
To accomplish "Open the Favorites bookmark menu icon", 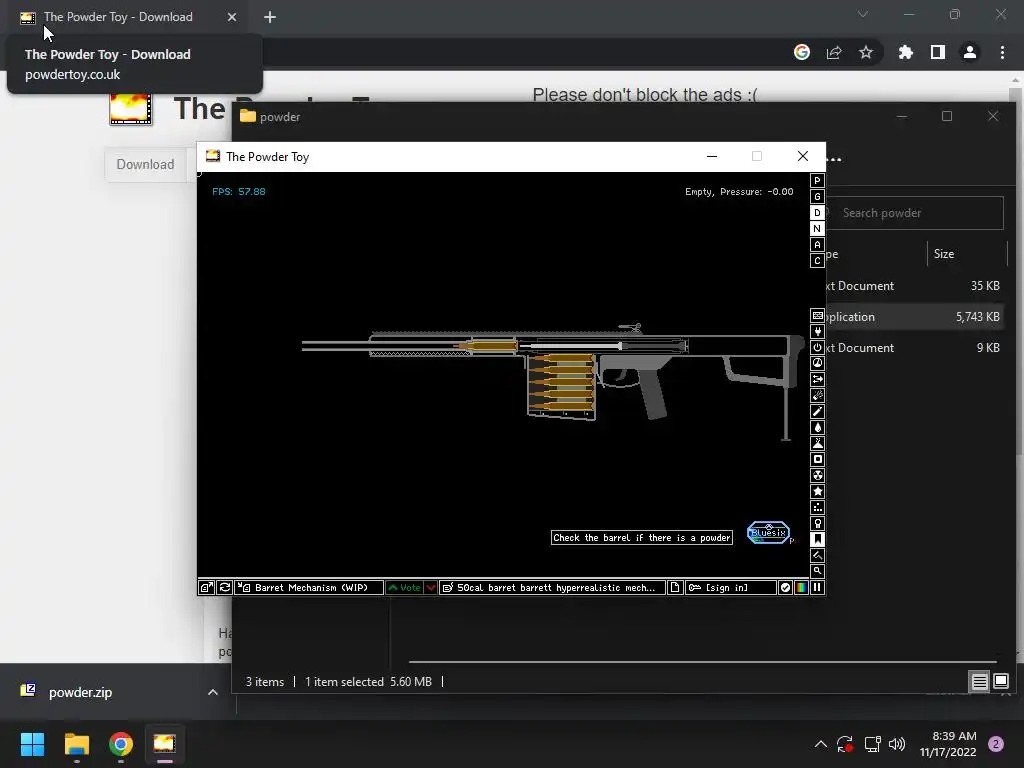I will (x=817, y=539).
